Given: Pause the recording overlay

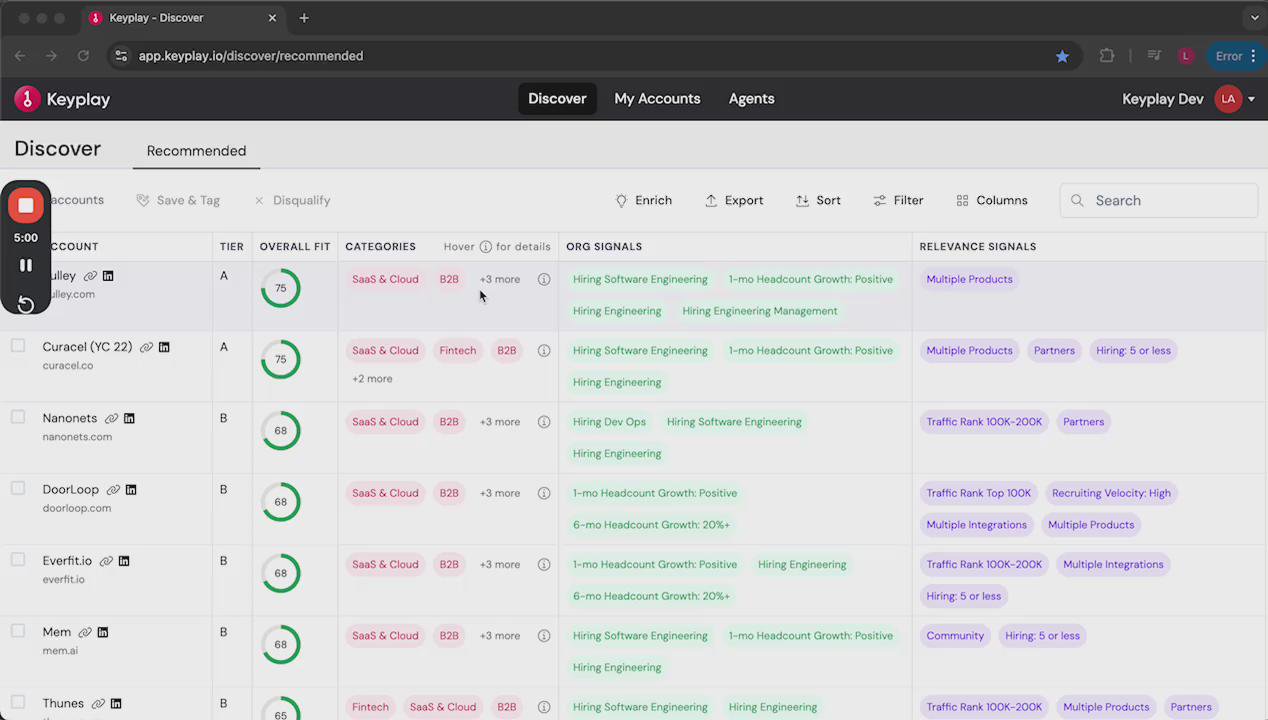Looking at the screenshot, I should pyautogui.click(x=26, y=265).
